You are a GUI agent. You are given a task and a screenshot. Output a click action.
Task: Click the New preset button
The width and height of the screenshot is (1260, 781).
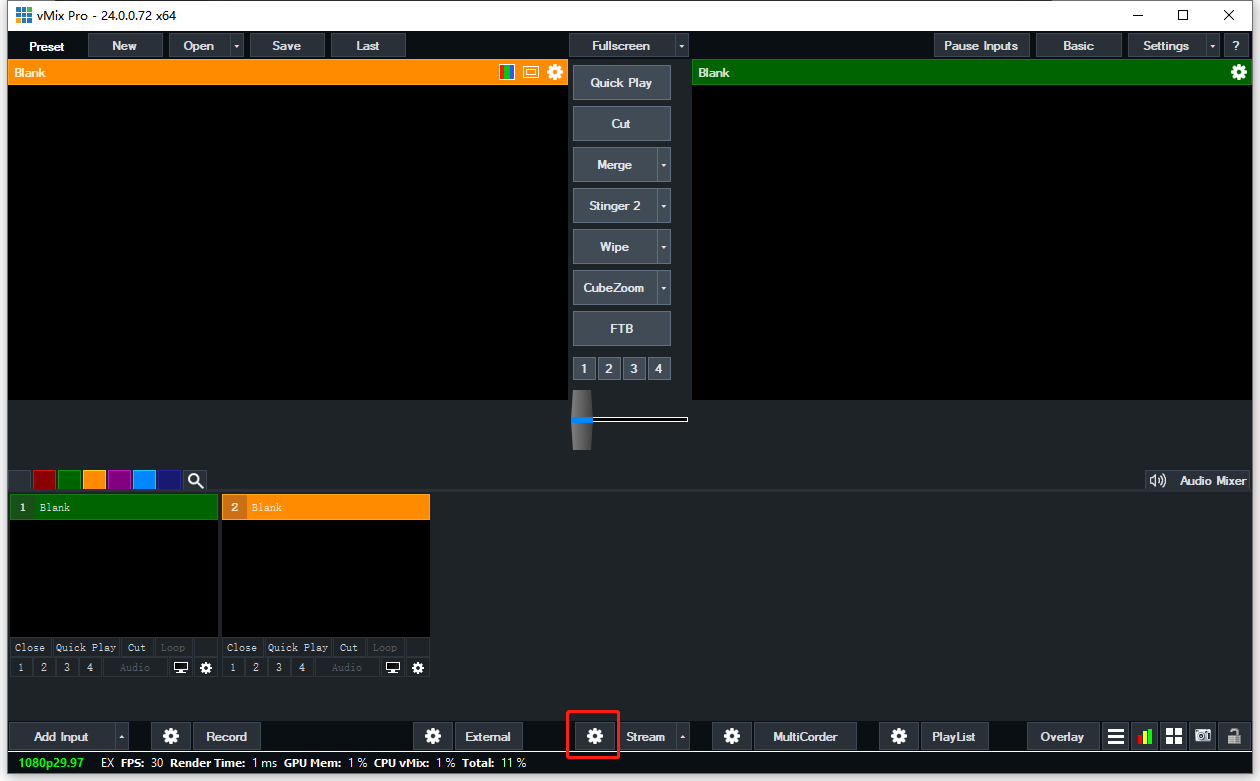point(125,45)
